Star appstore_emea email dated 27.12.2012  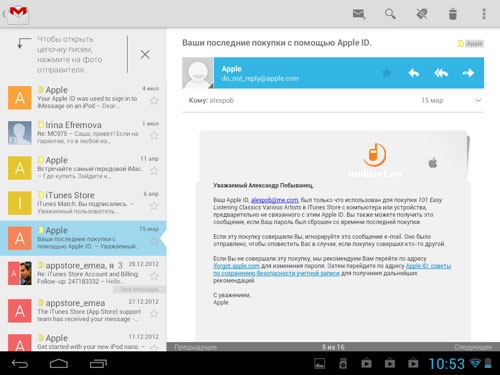click(154, 313)
